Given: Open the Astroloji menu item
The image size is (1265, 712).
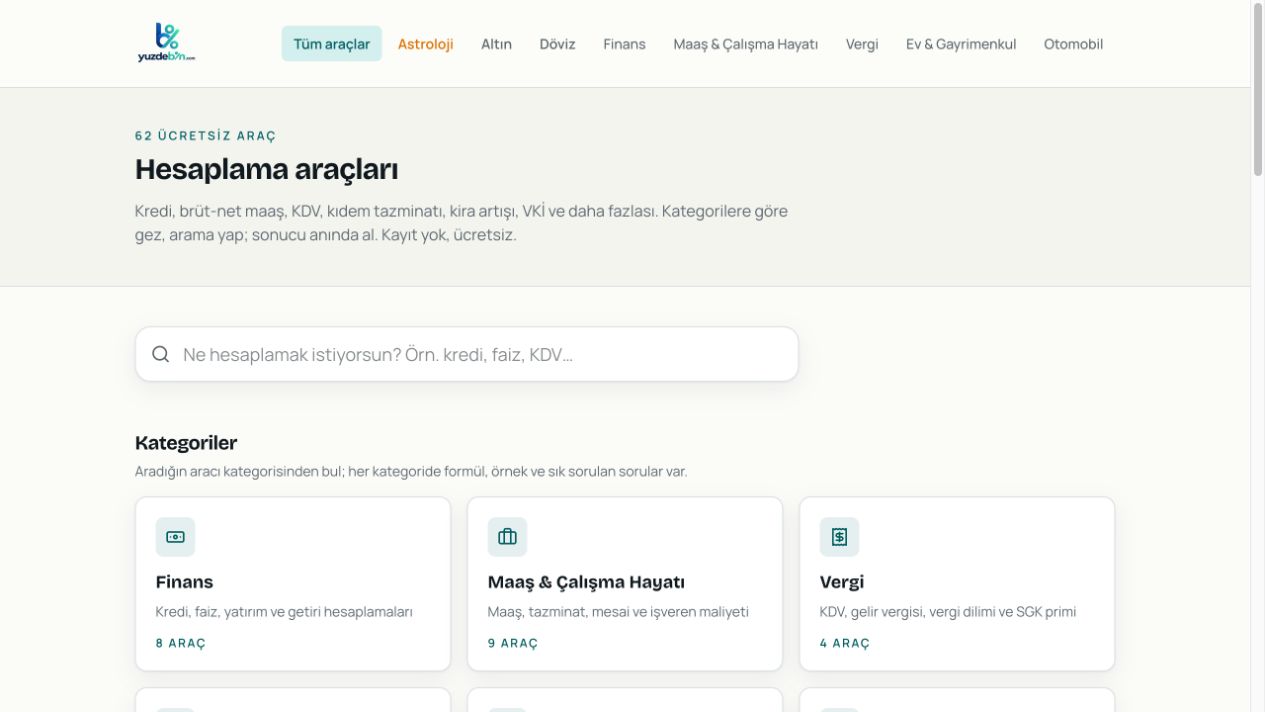Looking at the screenshot, I should pyautogui.click(x=425, y=44).
